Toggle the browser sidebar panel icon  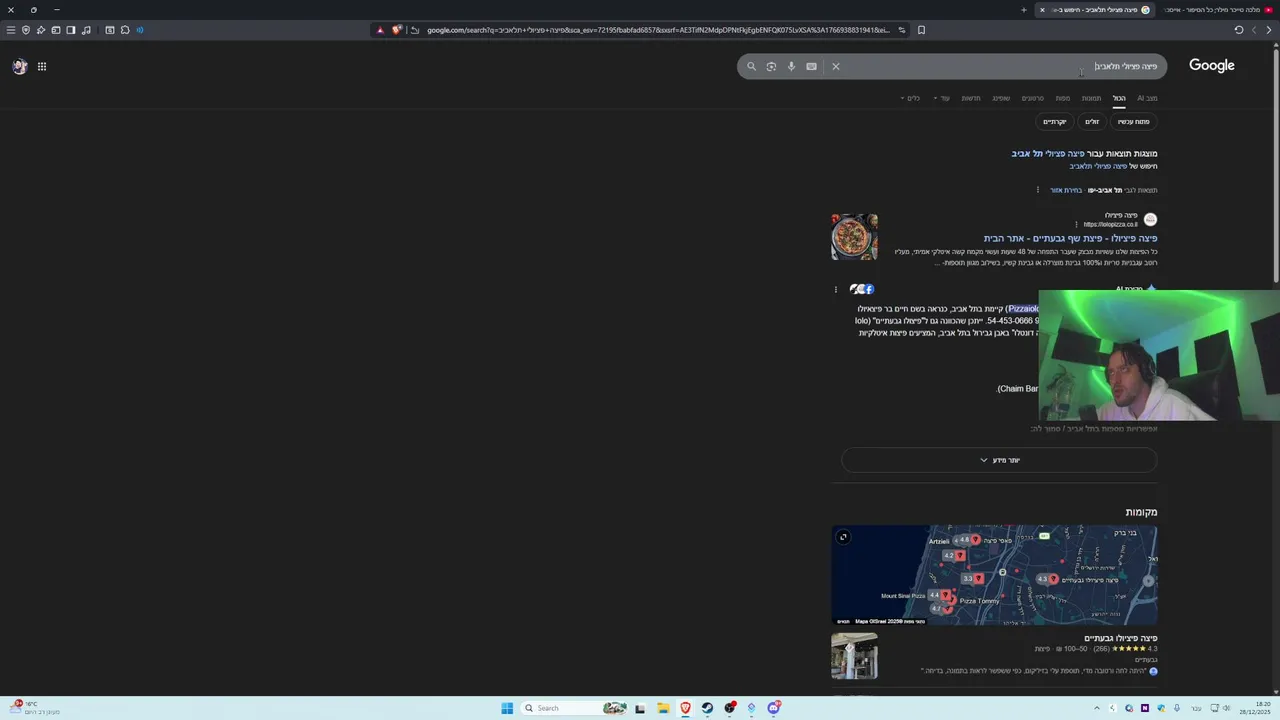(71, 30)
